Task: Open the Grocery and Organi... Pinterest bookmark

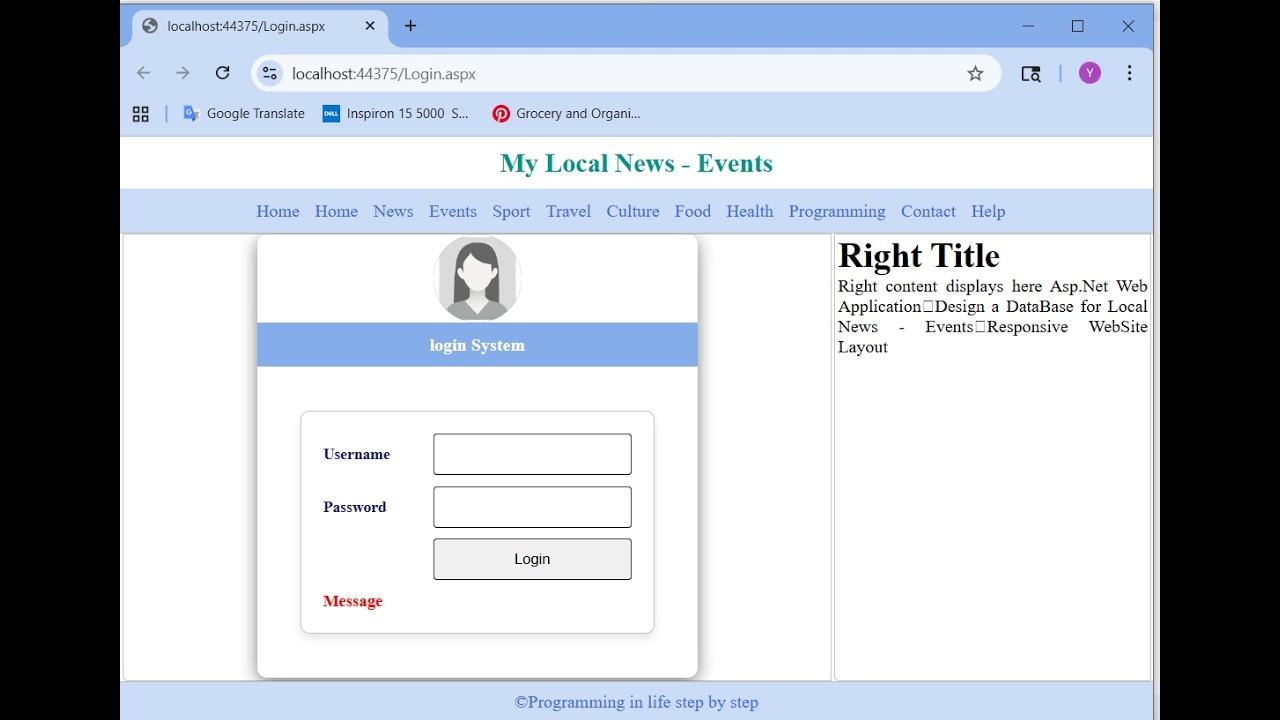Action: pos(566,114)
